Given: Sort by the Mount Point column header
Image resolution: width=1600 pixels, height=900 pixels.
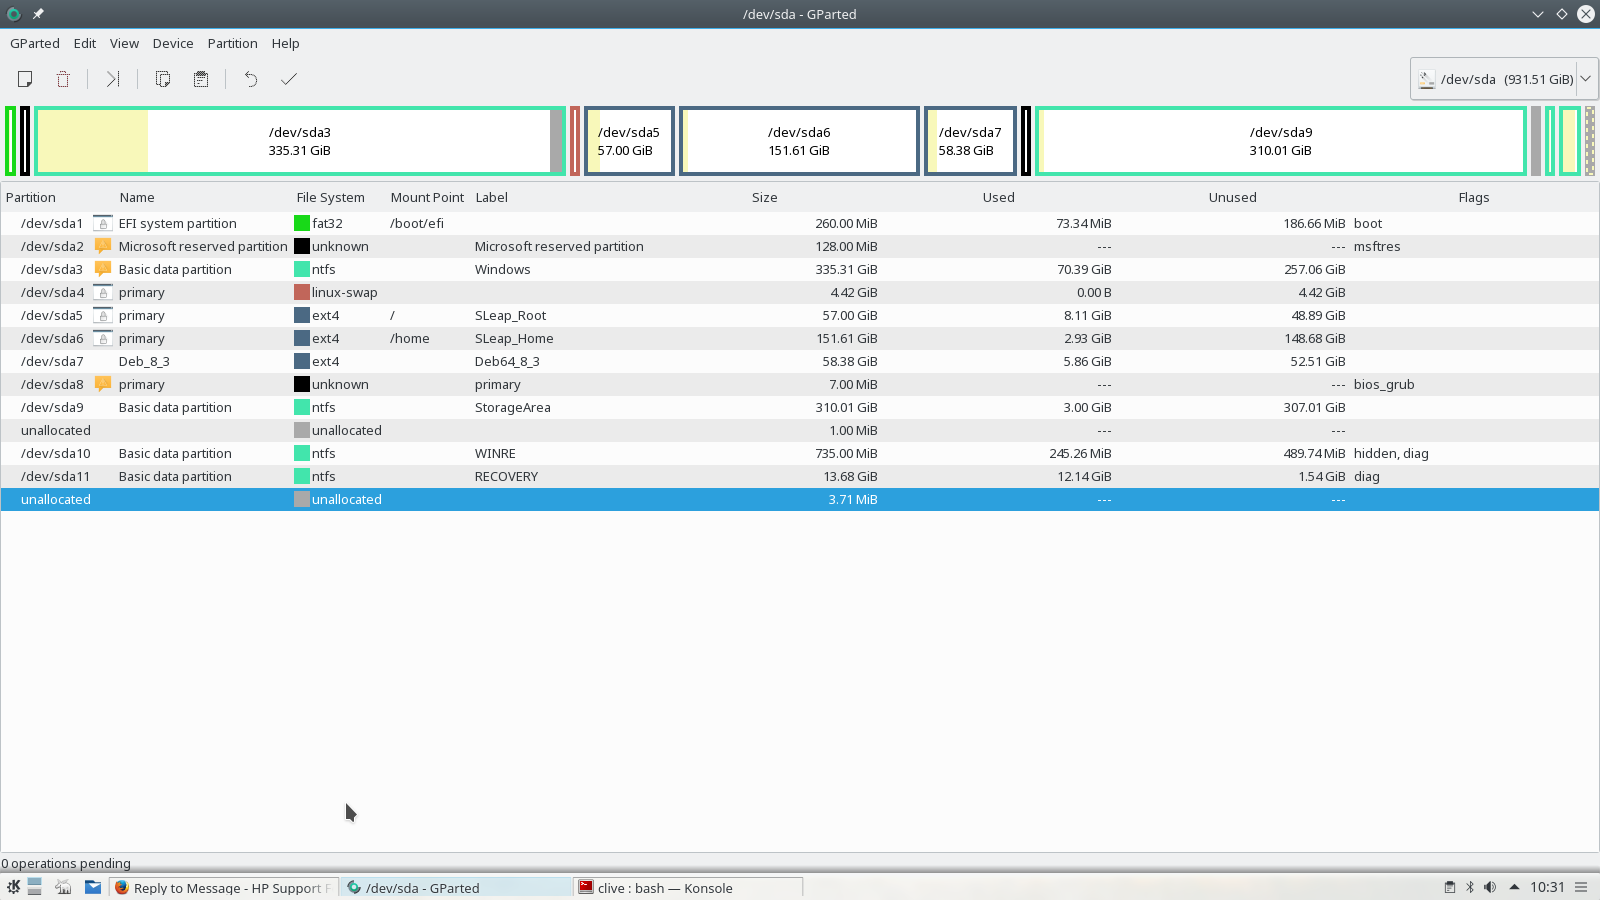Looking at the screenshot, I should (427, 197).
